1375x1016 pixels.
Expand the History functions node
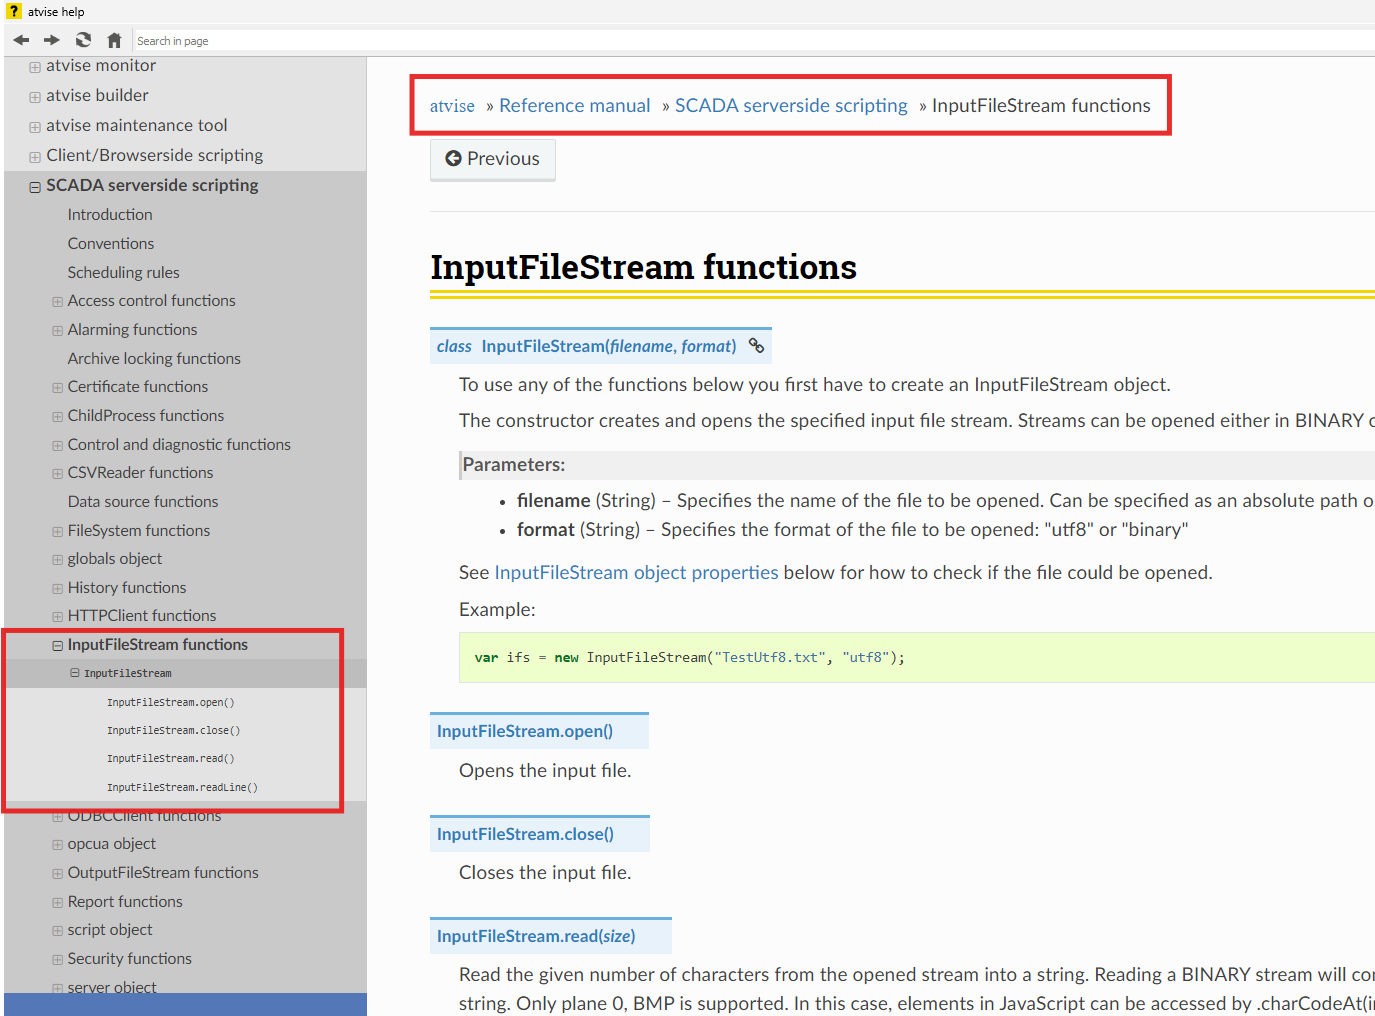click(x=57, y=588)
